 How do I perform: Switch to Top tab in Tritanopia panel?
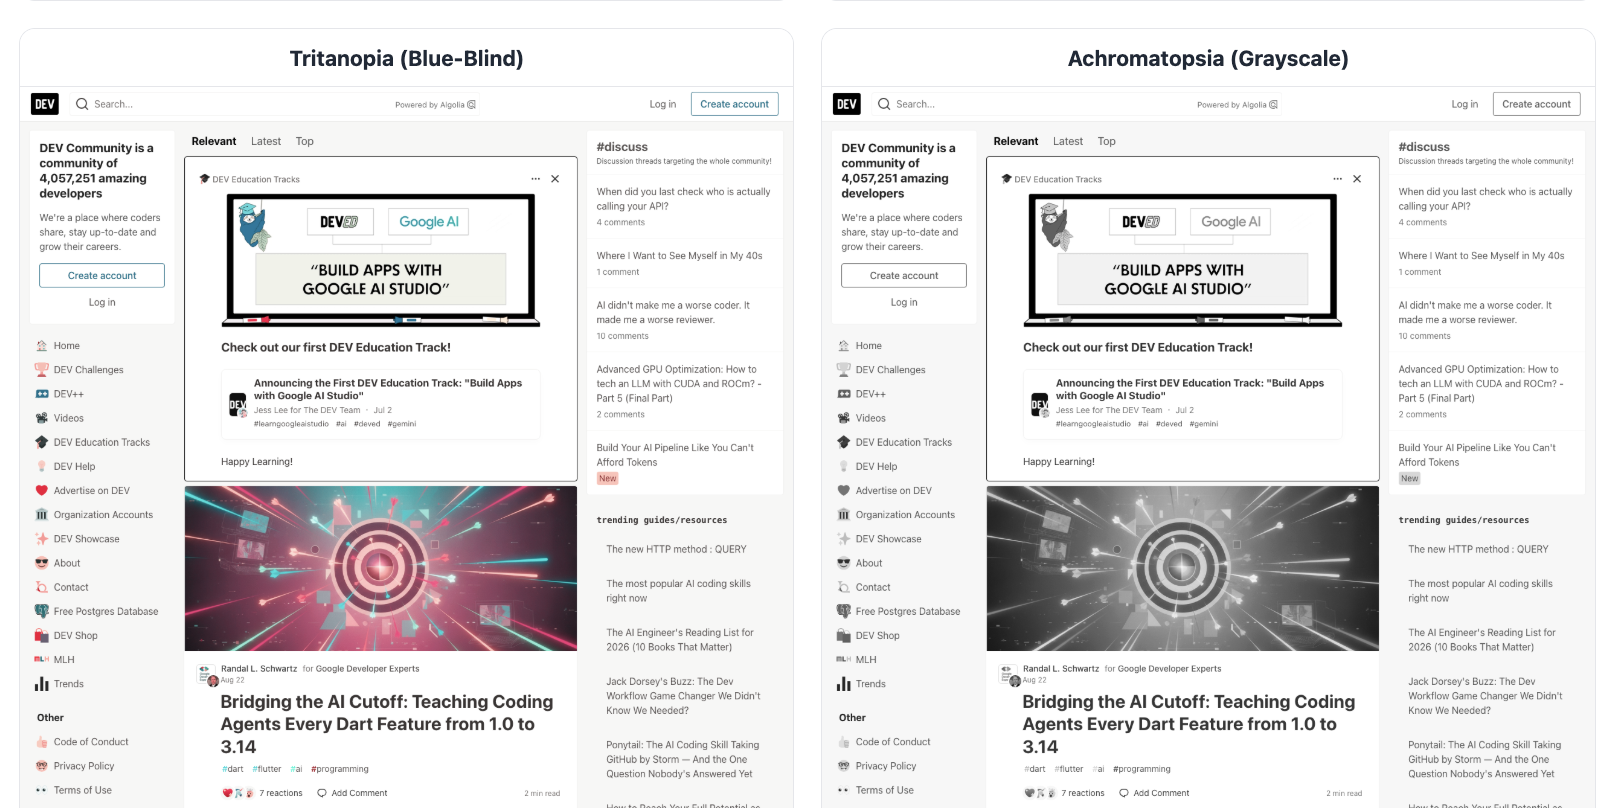click(x=305, y=142)
